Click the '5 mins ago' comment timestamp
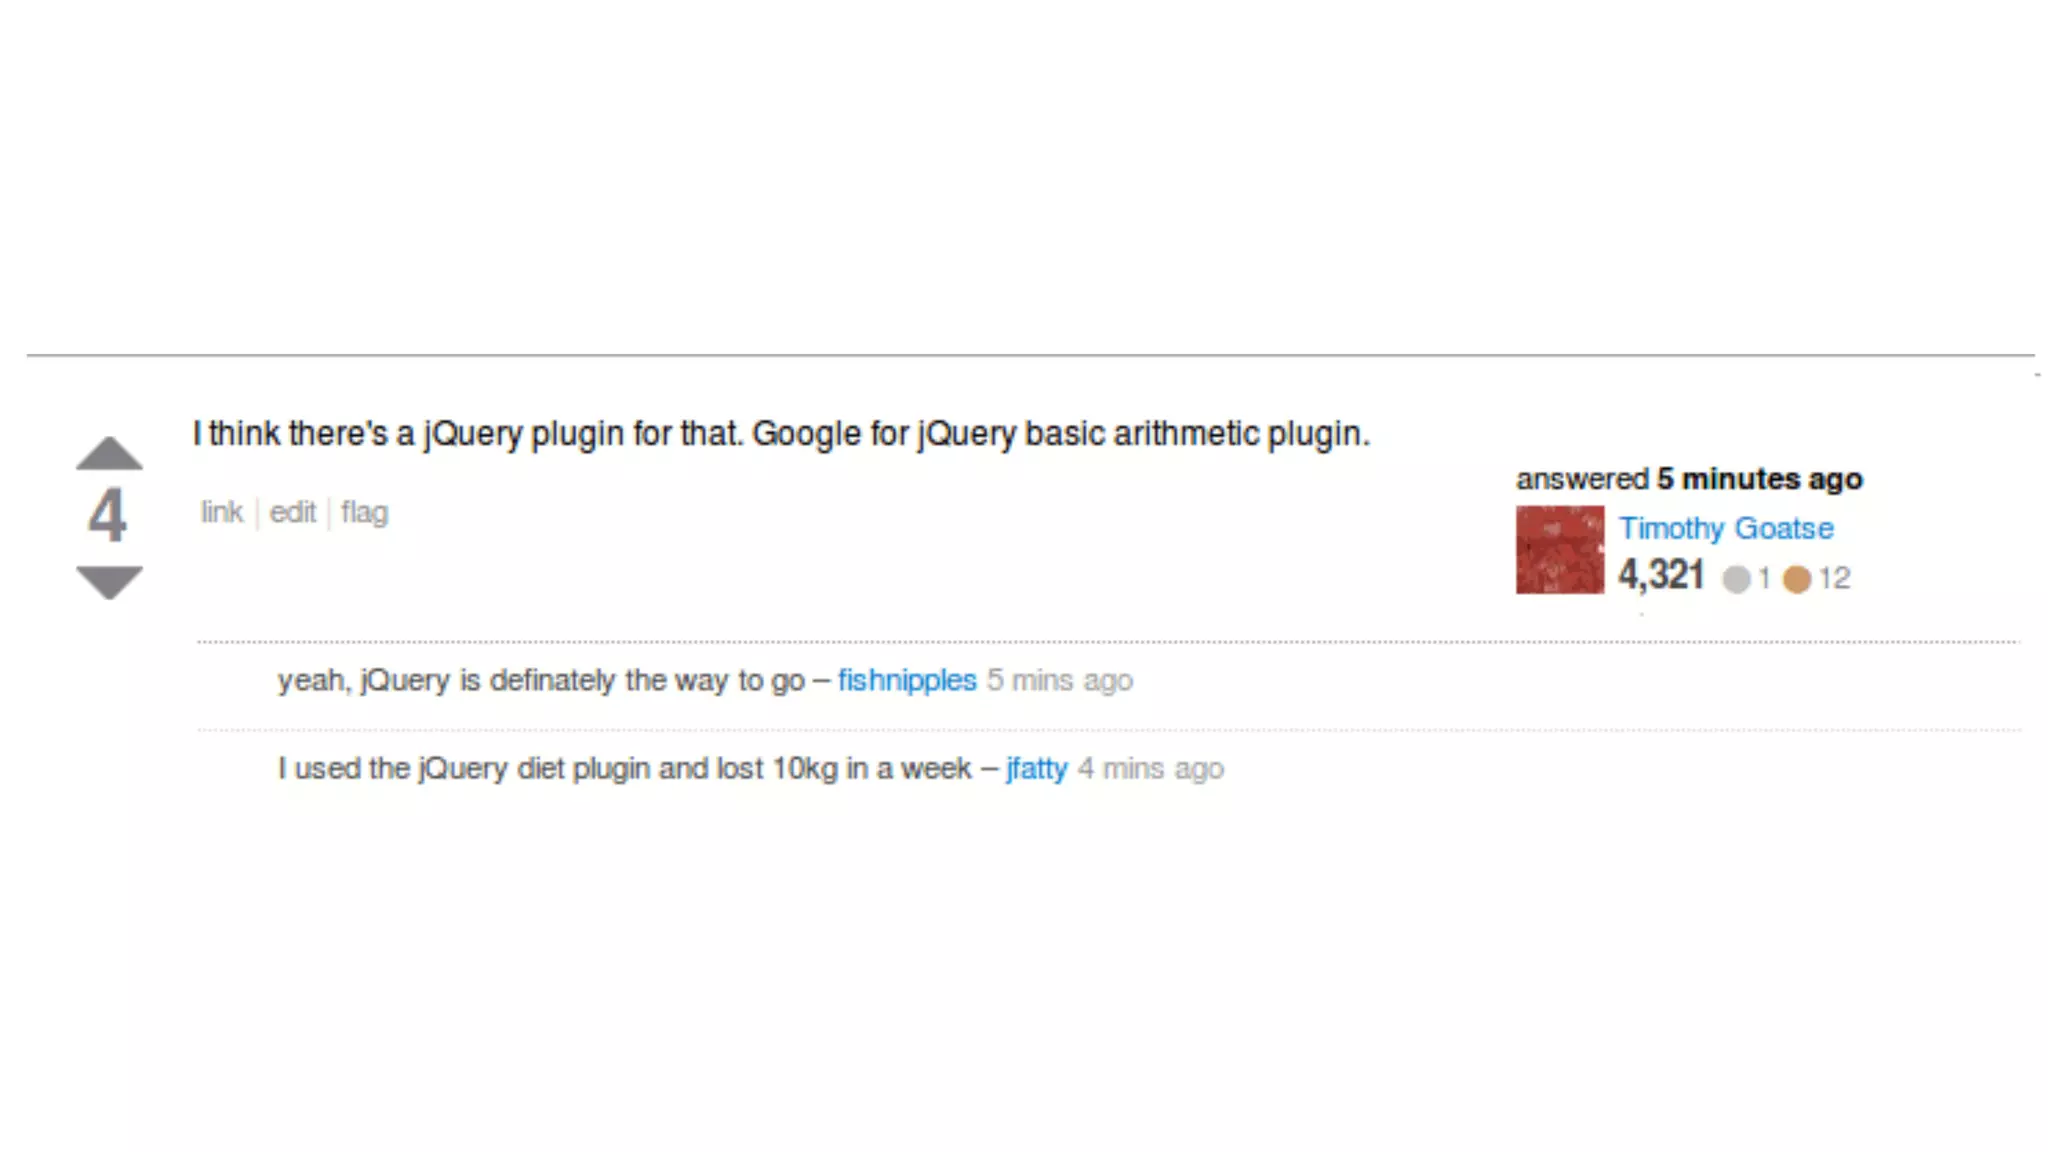The image size is (2048, 1152). pyautogui.click(x=1060, y=681)
